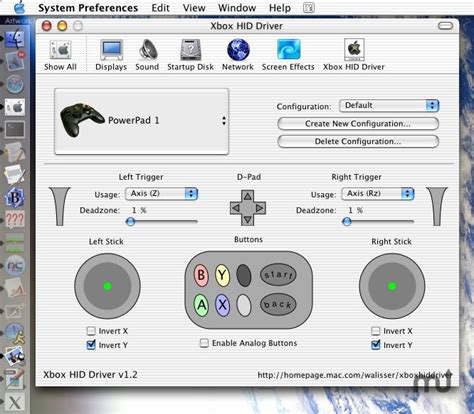Click Delete Configuration button

pos(358,141)
